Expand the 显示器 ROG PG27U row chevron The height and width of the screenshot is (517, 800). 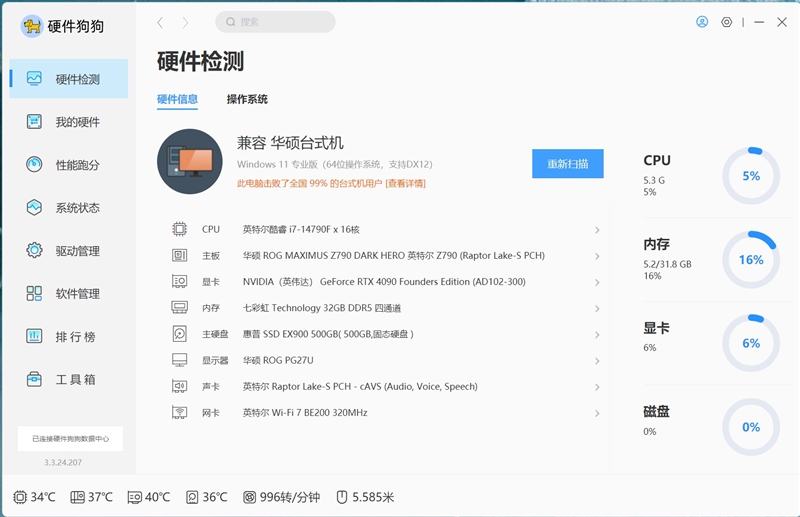(597, 361)
